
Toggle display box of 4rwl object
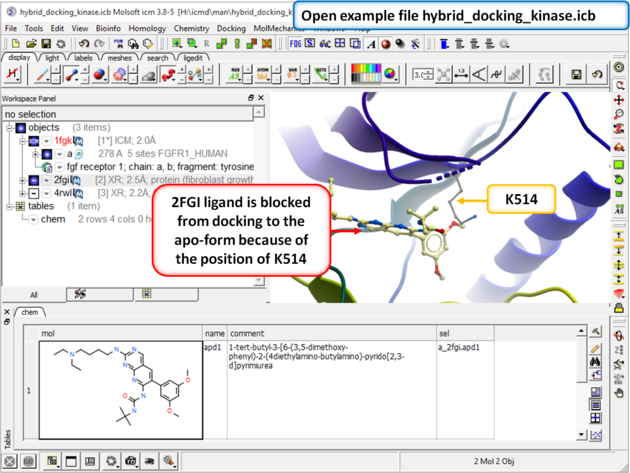(x=33, y=193)
